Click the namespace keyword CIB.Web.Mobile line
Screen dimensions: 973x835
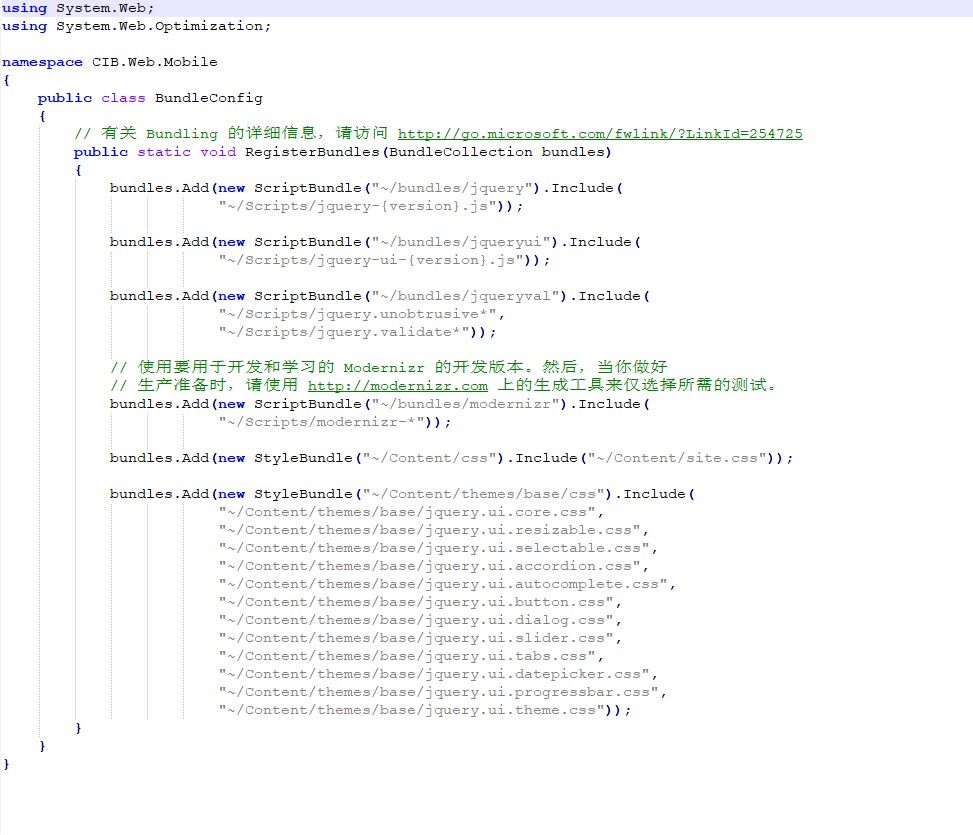[x=110, y=61]
